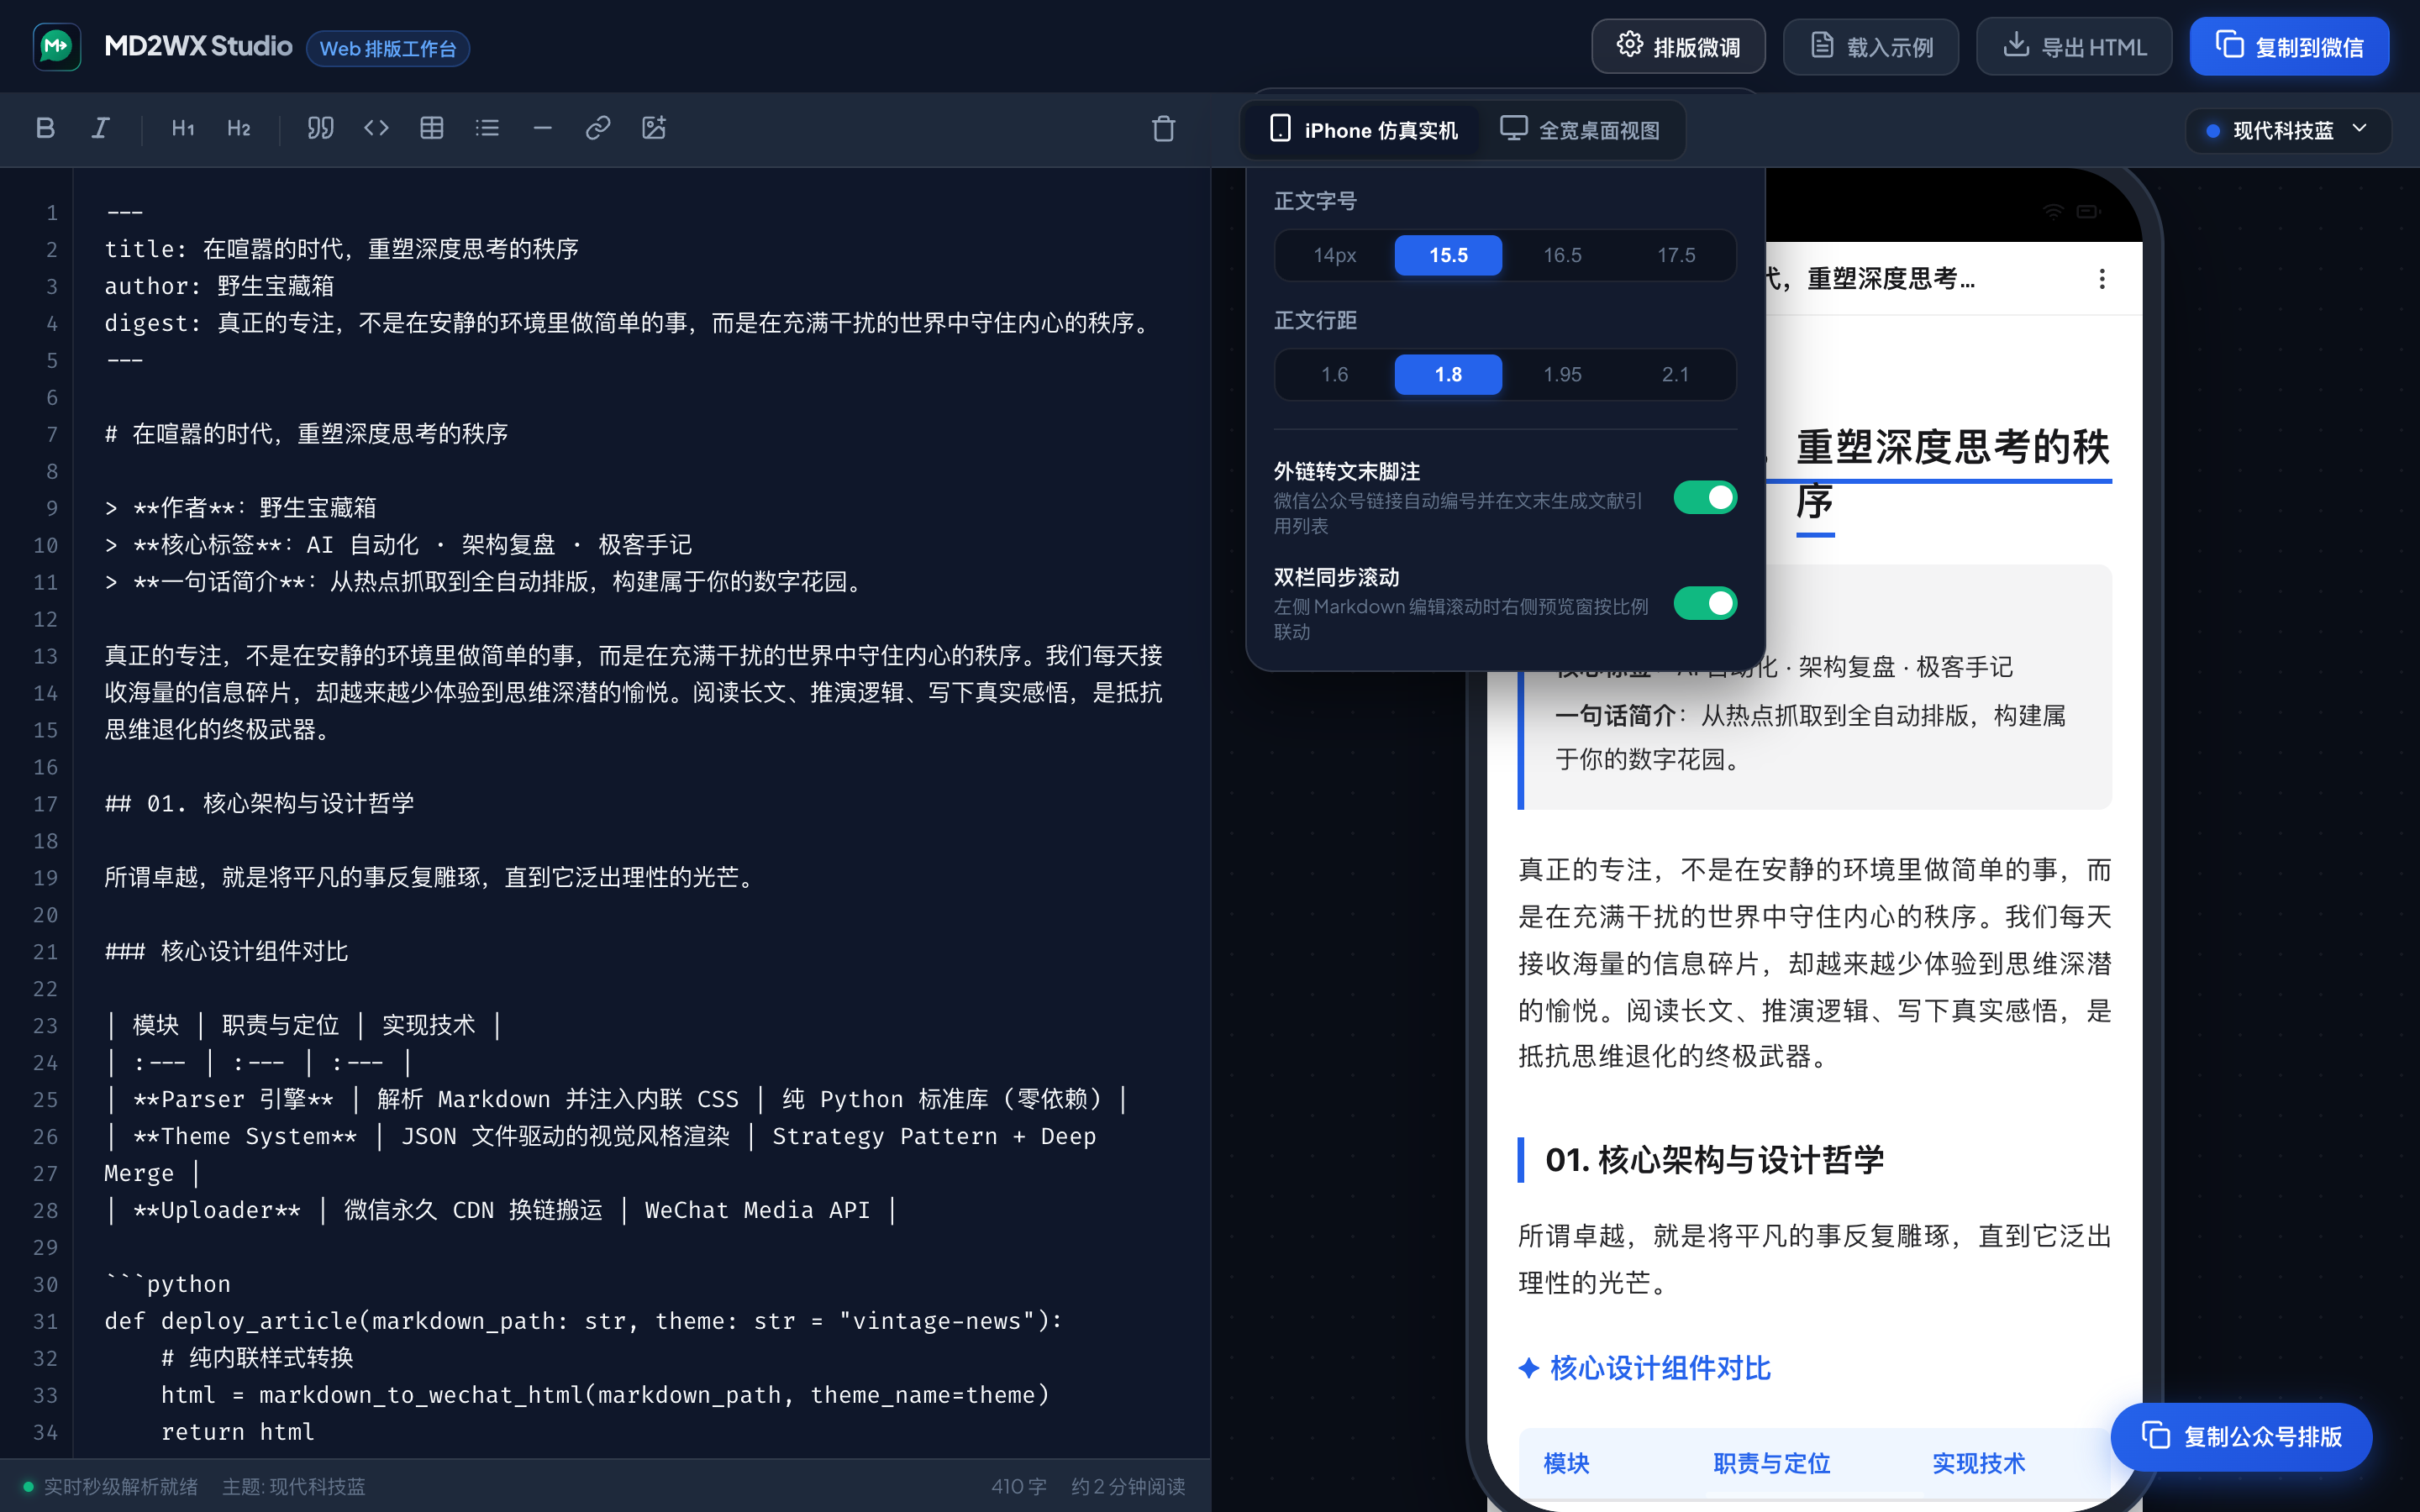Viewport: 2420px width, 1512px height.
Task: Apply italic formatting from the toolbar
Action: click(x=101, y=128)
